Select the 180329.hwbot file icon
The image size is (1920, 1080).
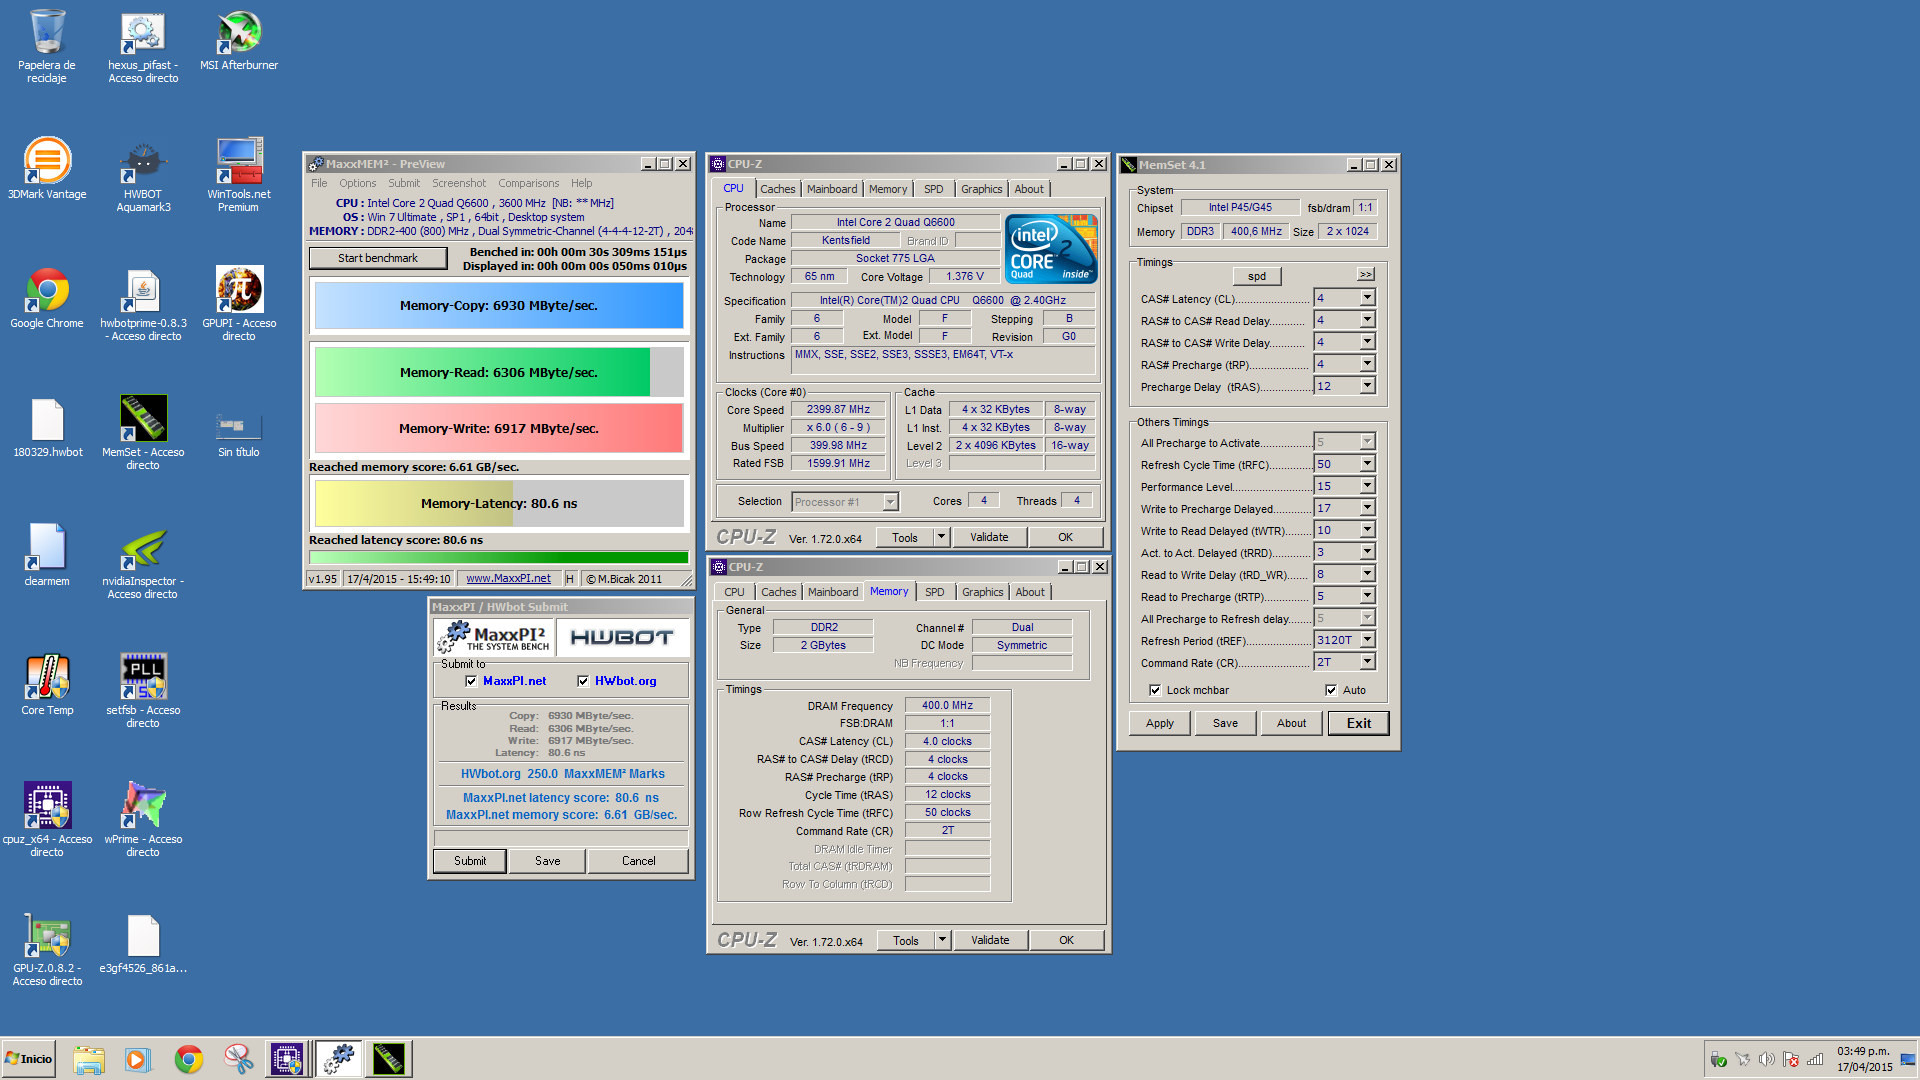(47, 427)
